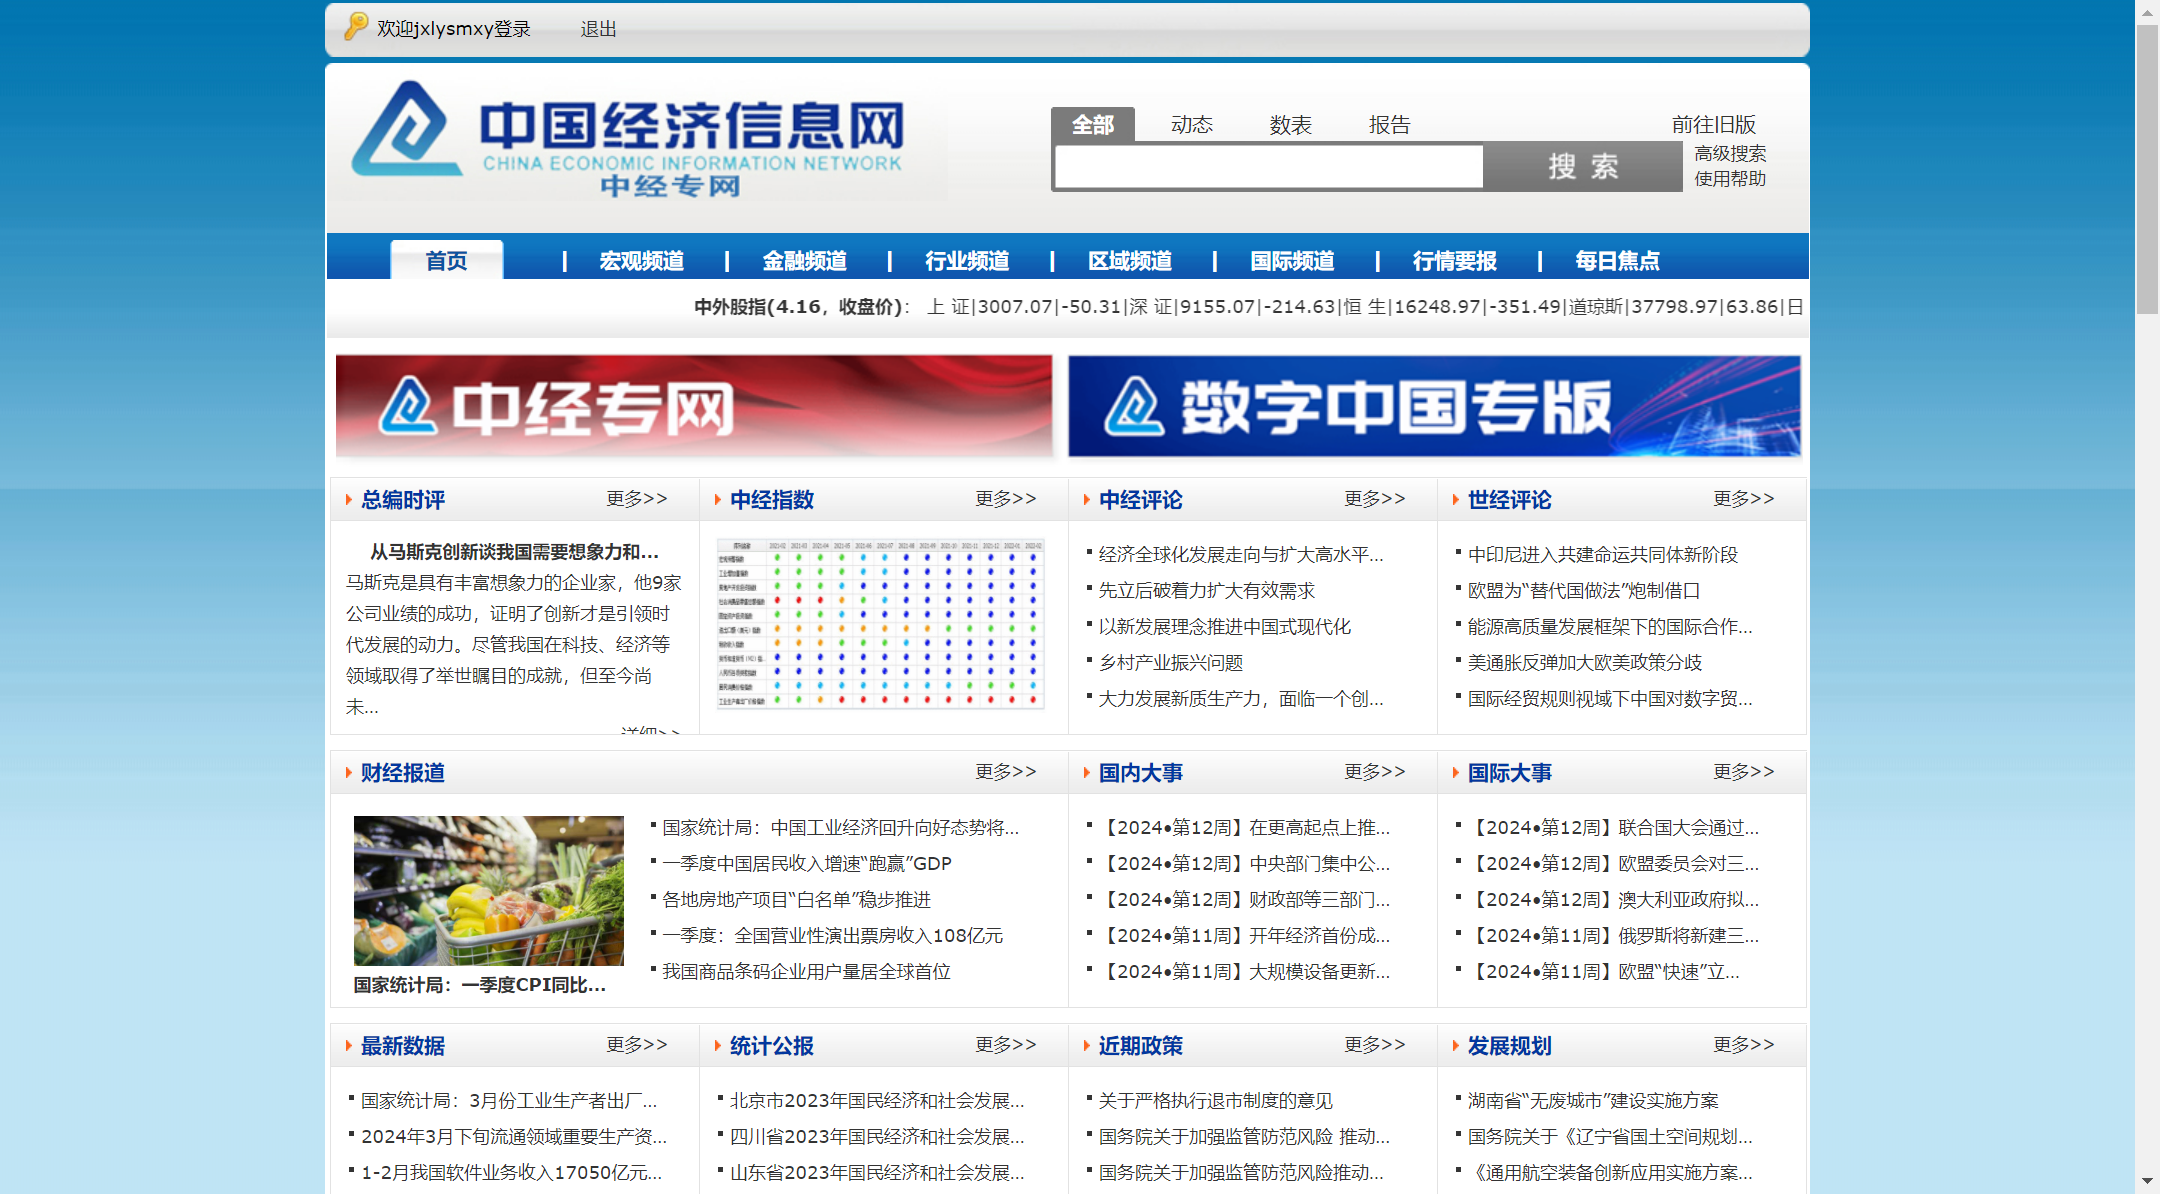Click 更多>> beside 最新数据

tap(636, 1044)
